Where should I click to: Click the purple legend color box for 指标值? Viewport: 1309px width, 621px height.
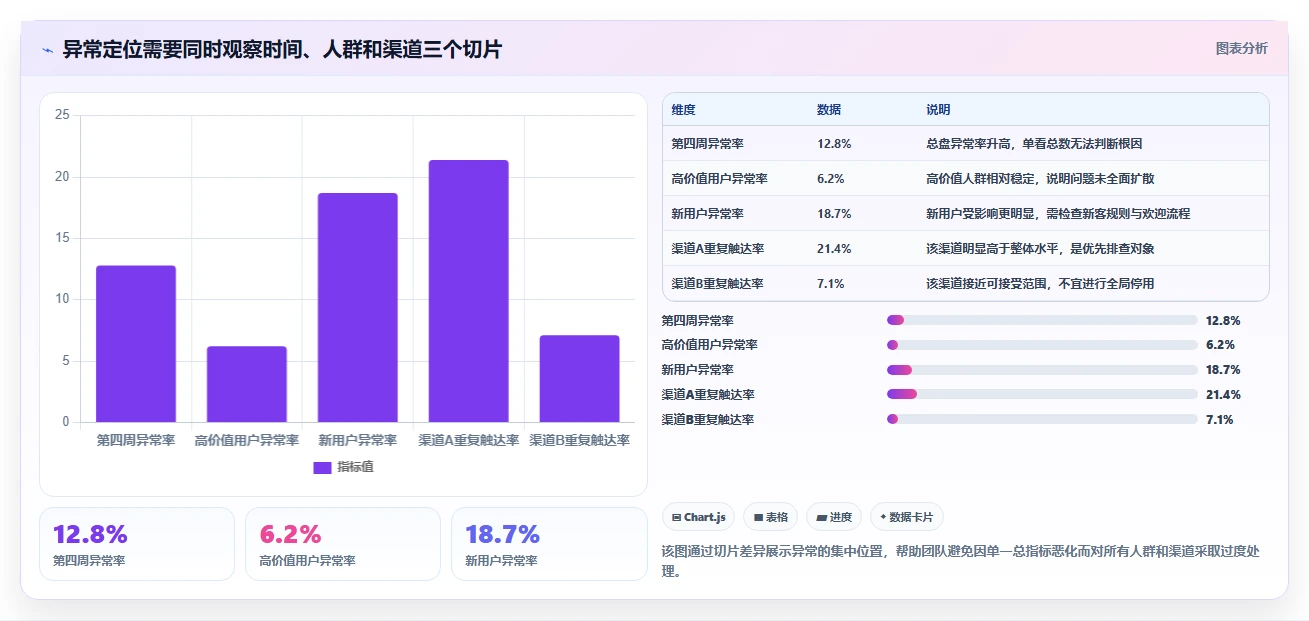pyautogui.click(x=322, y=467)
